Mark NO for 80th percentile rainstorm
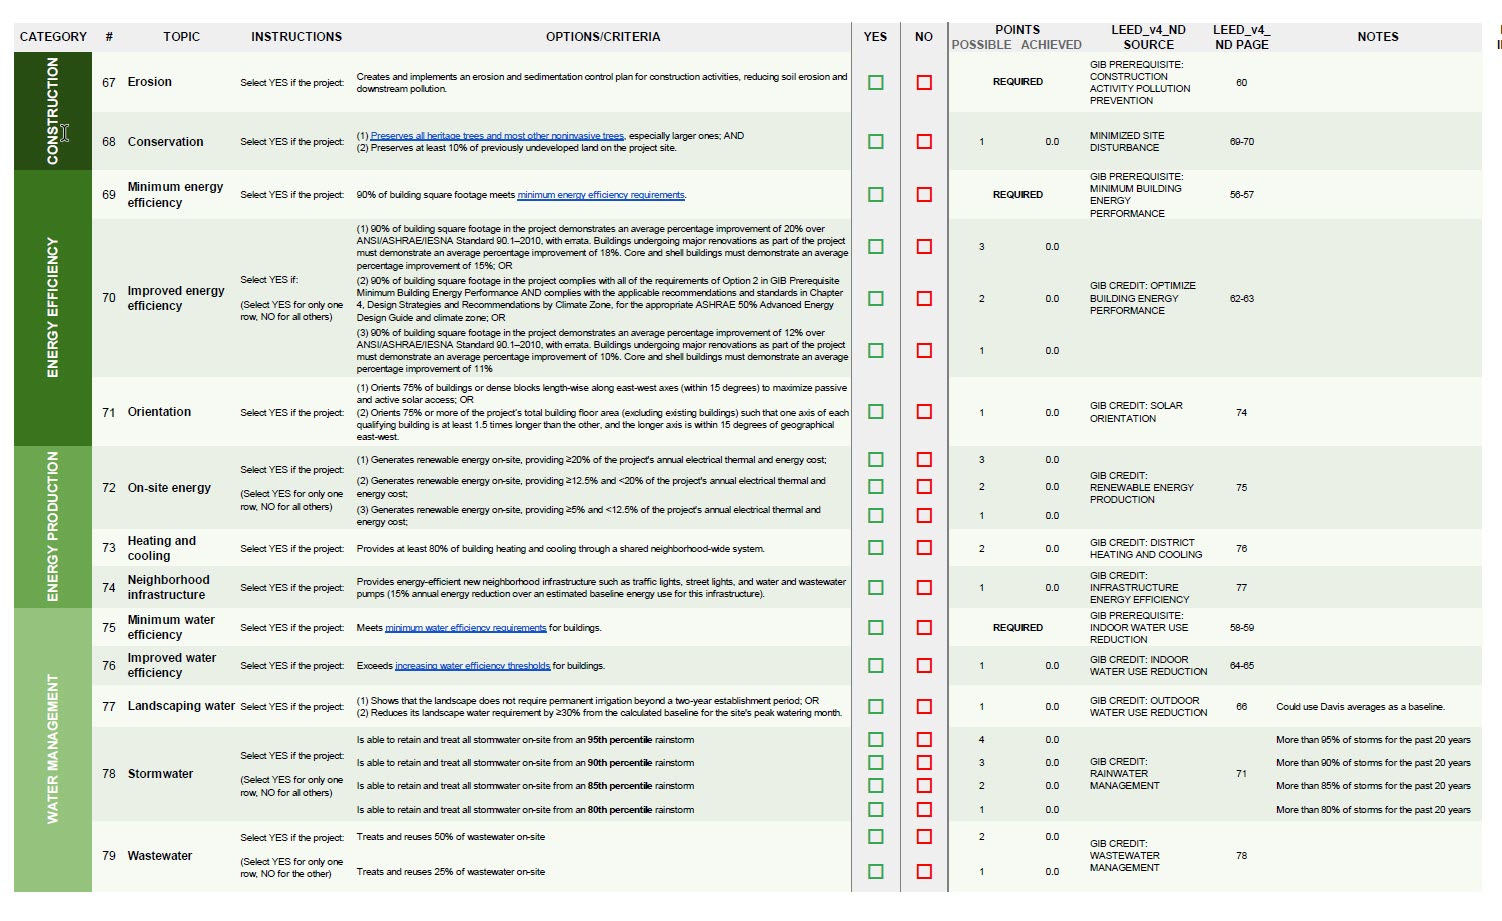1502x921 pixels. (x=924, y=810)
